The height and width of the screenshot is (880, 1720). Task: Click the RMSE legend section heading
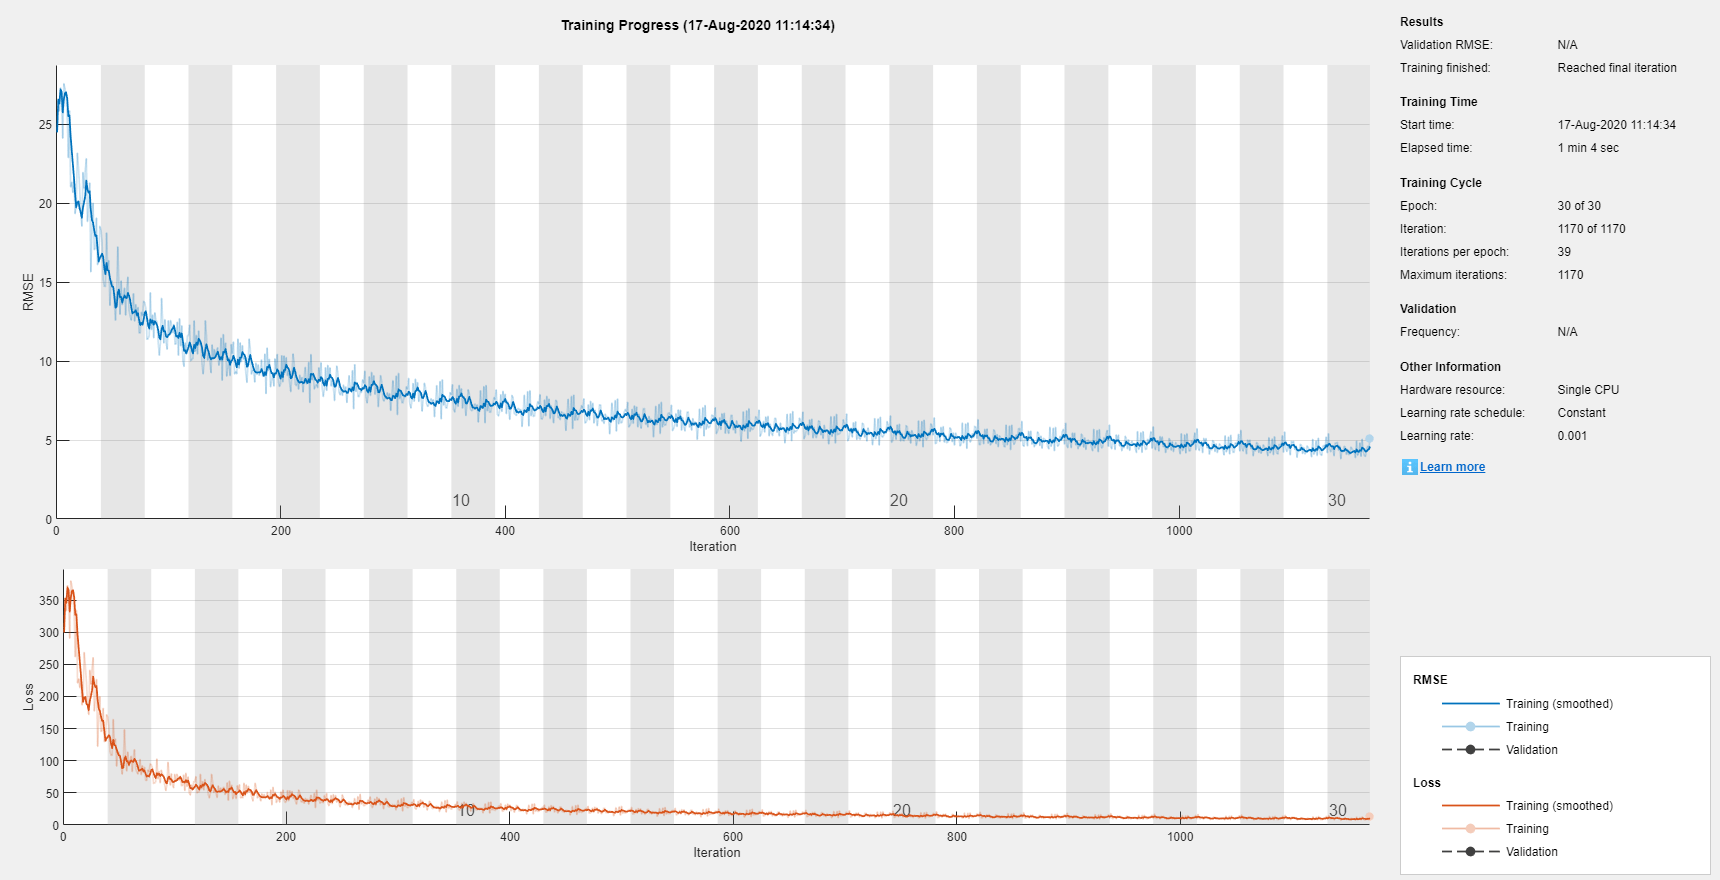pyautogui.click(x=1430, y=680)
